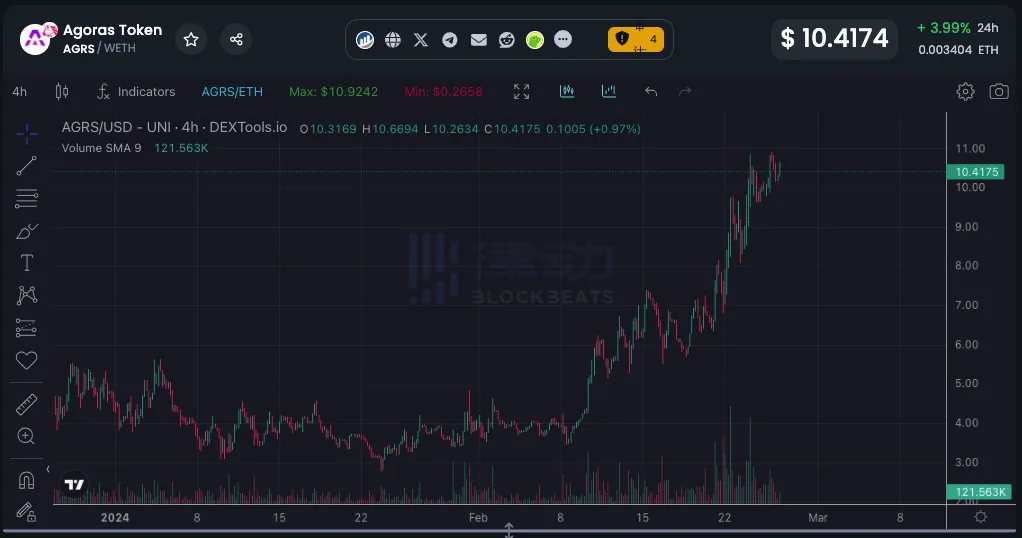This screenshot has width=1022, height=538.
Task: Share the Agoras Token pair
Action: pyautogui.click(x=236, y=40)
